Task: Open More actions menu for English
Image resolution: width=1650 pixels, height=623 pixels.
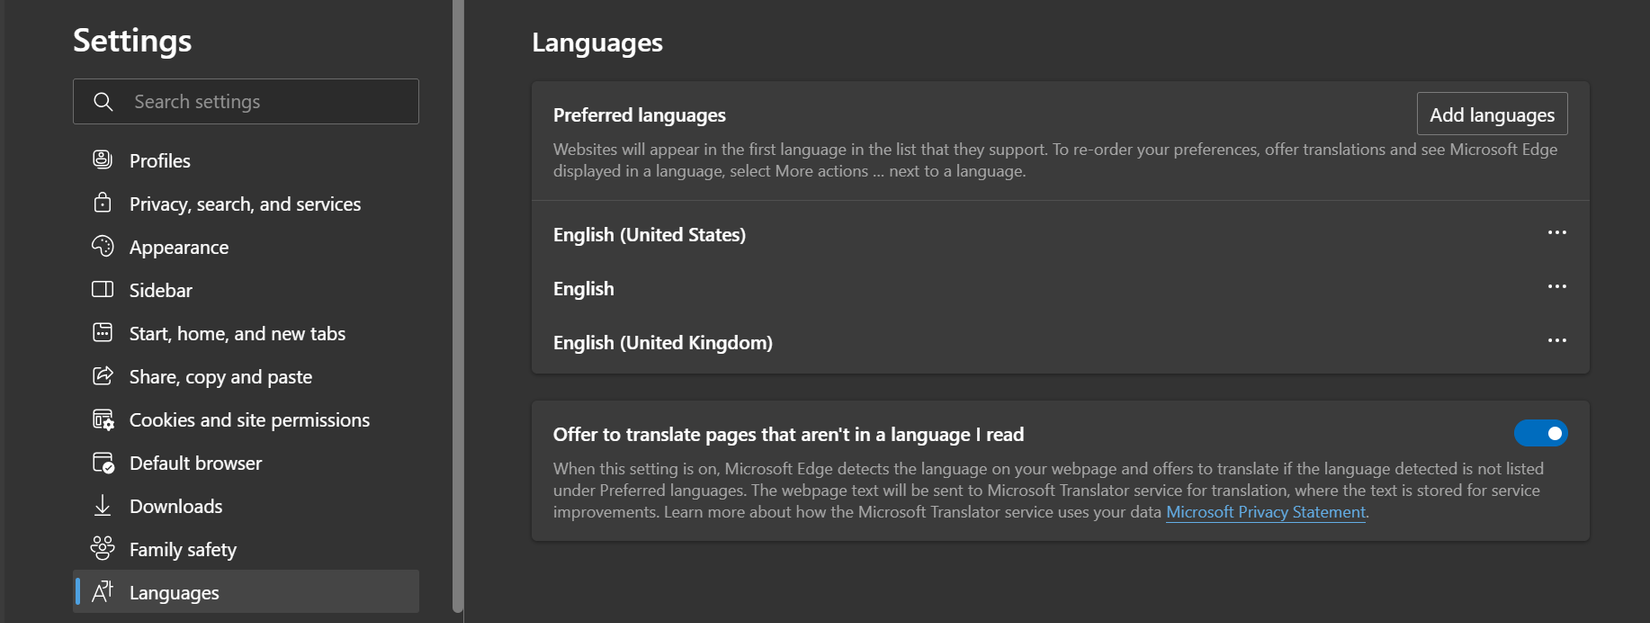Action: click(x=1557, y=287)
